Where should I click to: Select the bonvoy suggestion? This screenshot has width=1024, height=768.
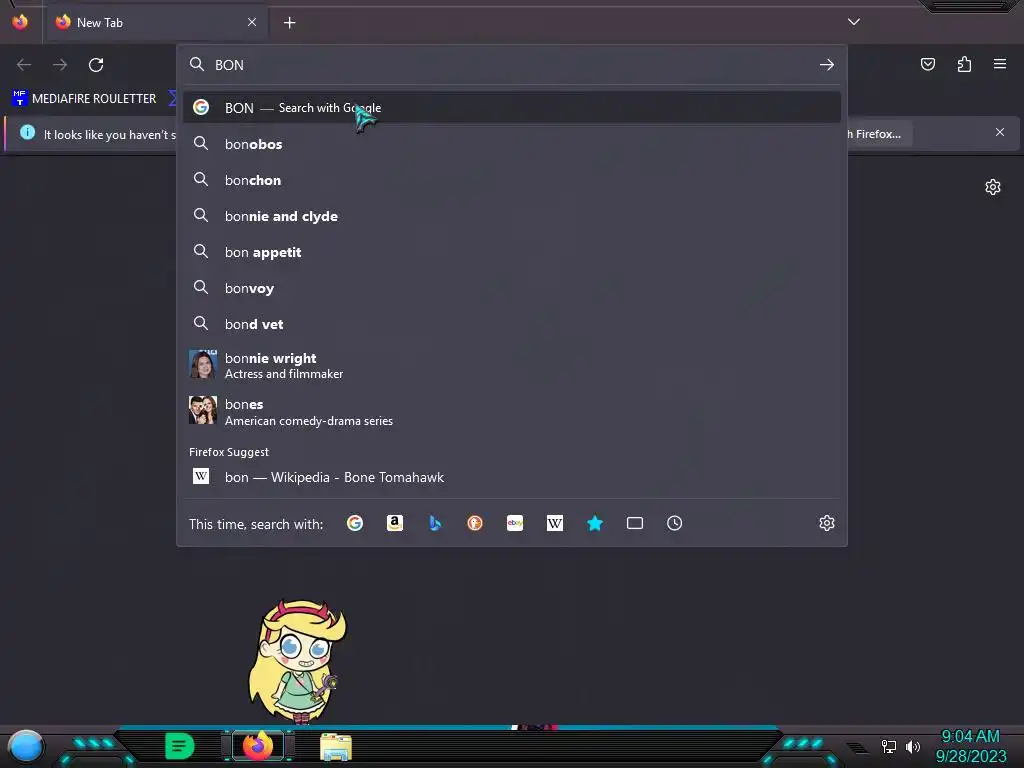[x=512, y=288]
